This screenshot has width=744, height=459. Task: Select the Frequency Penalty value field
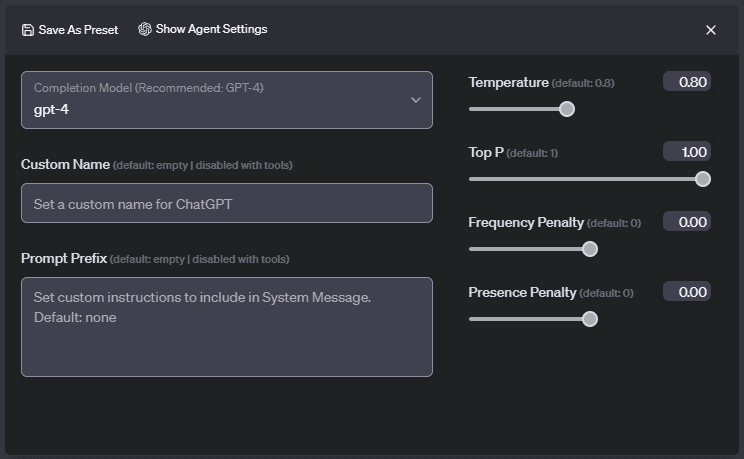coord(687,222)
